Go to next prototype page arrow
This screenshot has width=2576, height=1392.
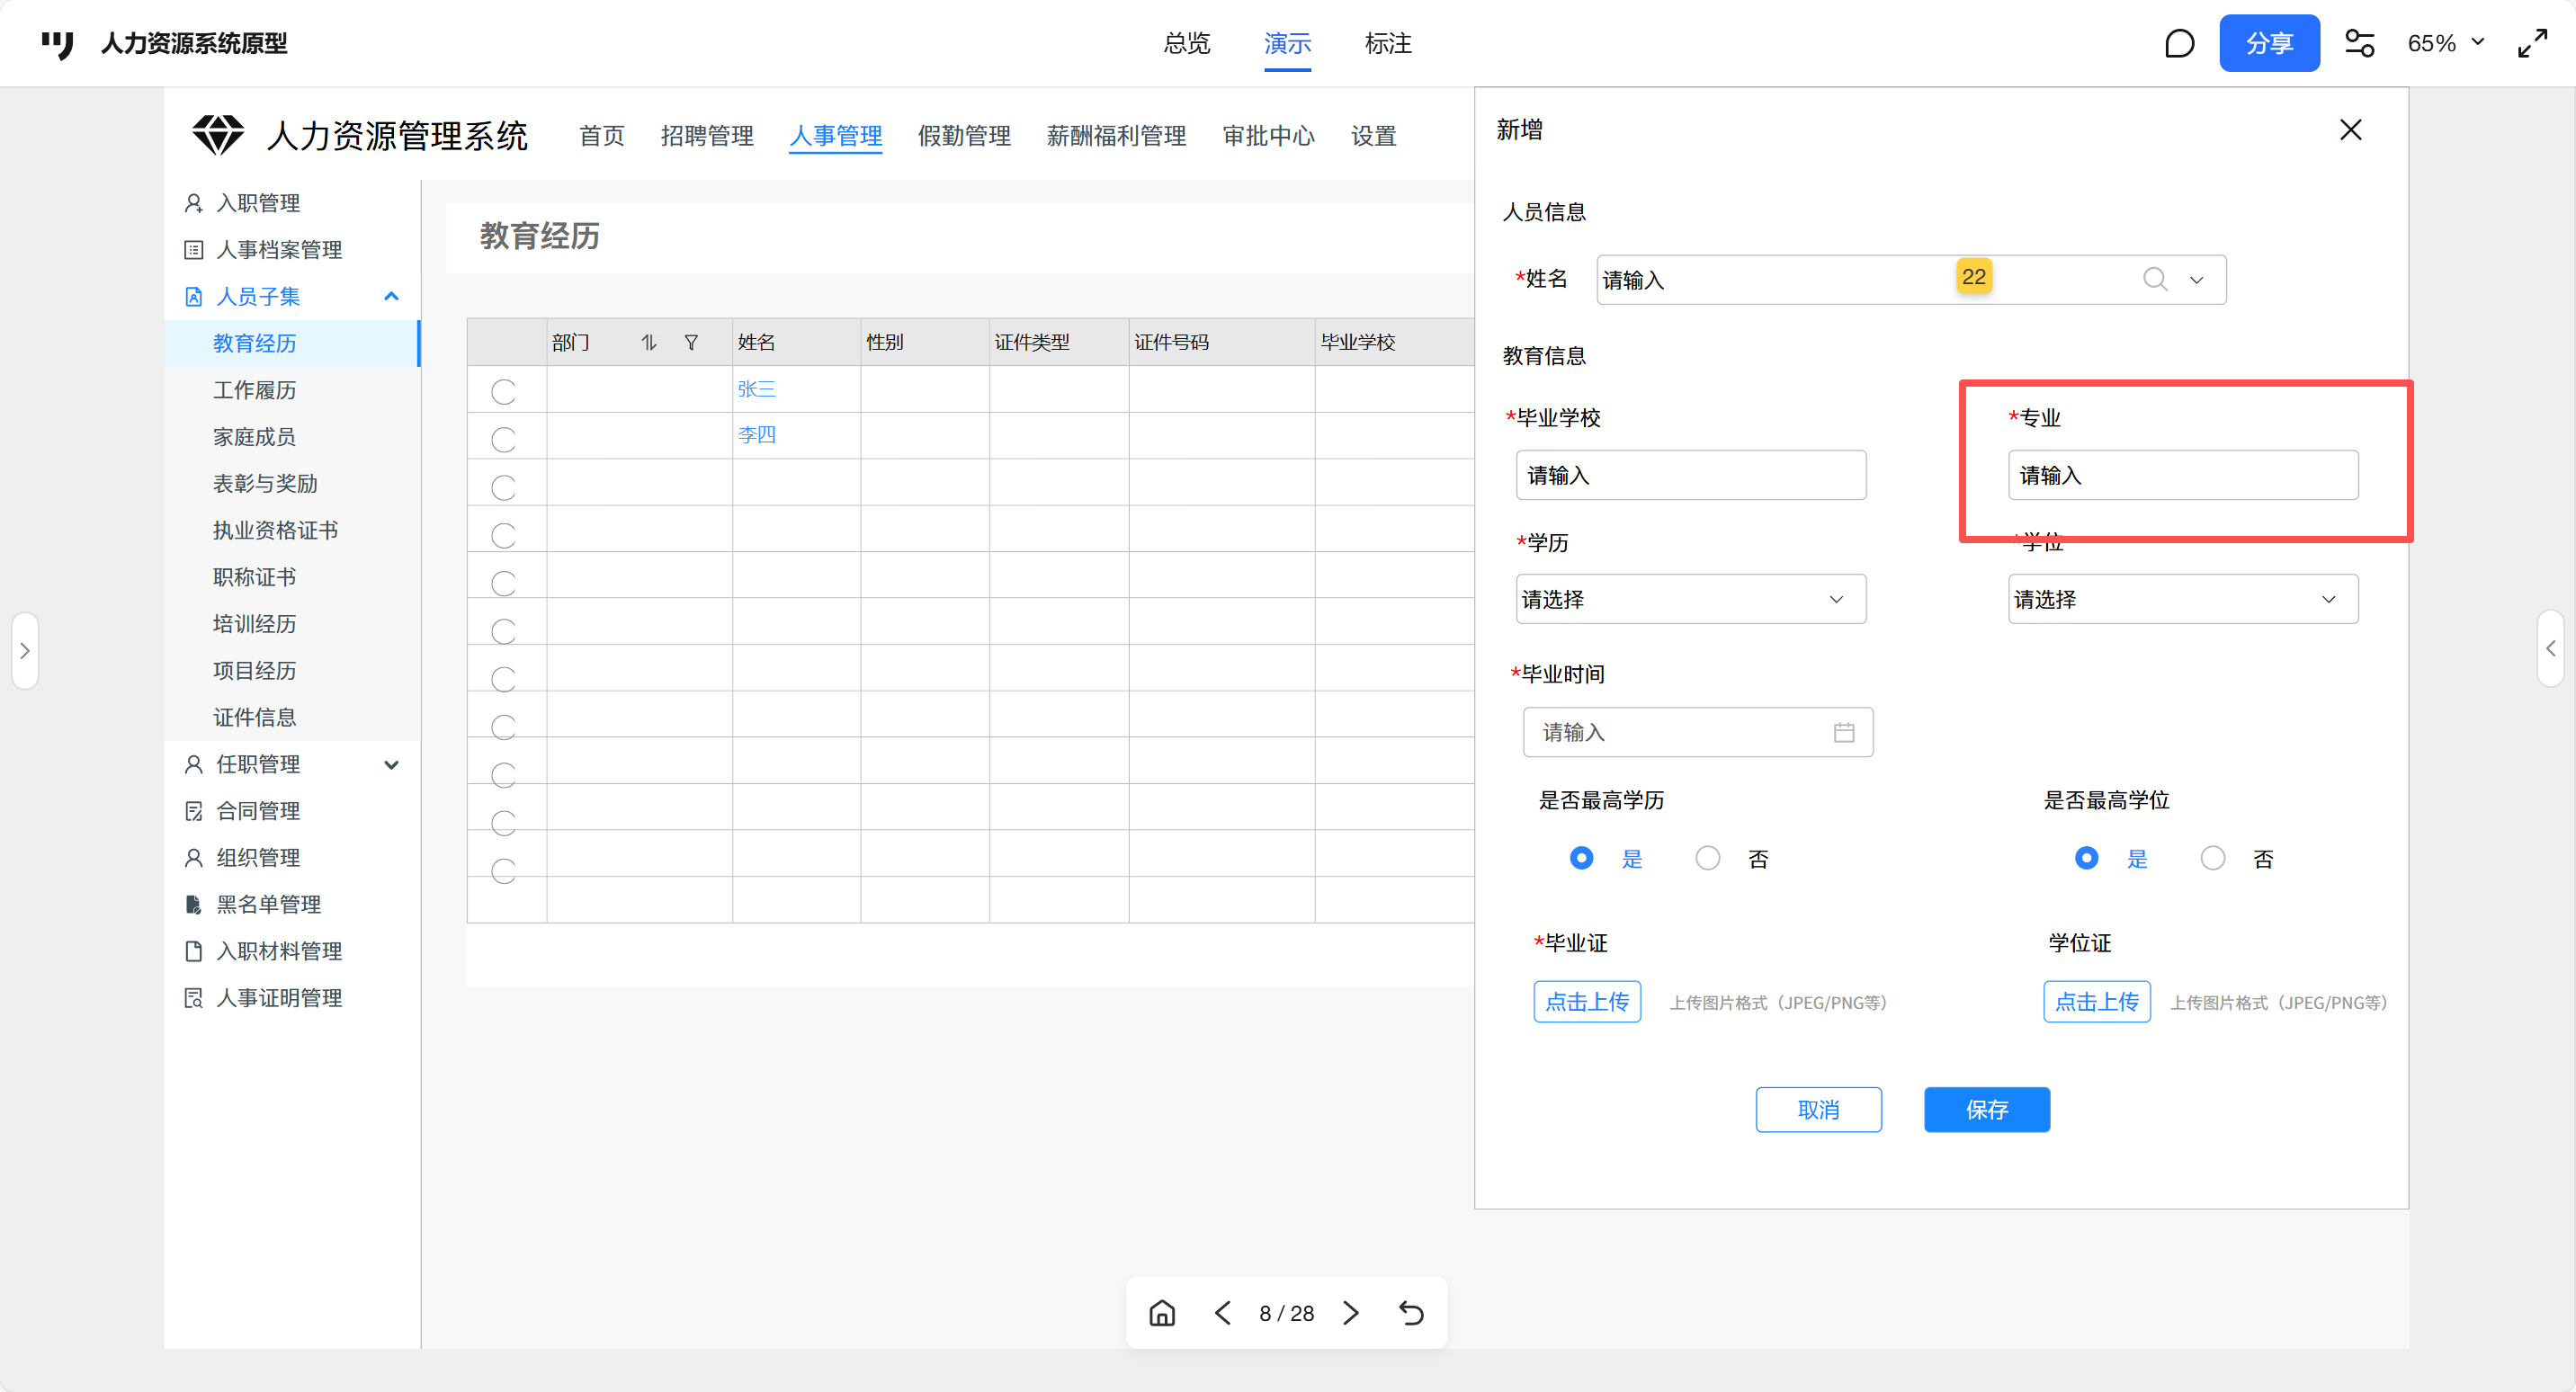coord(1351,1313)
